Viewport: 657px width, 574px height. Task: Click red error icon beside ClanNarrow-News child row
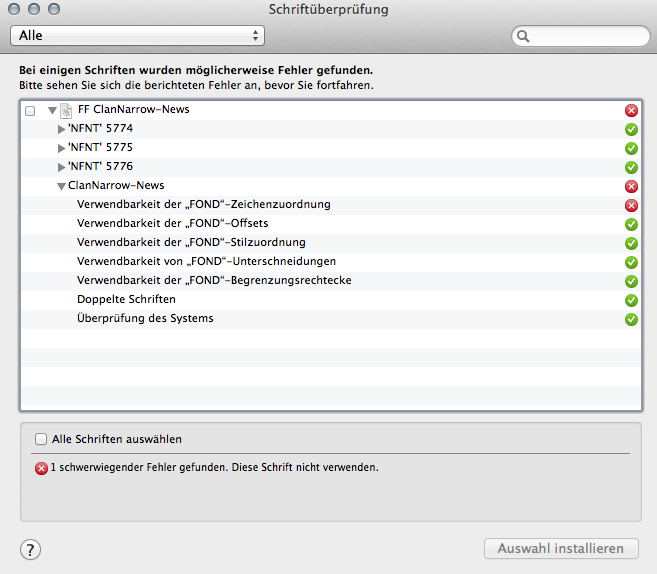point(631,186)
